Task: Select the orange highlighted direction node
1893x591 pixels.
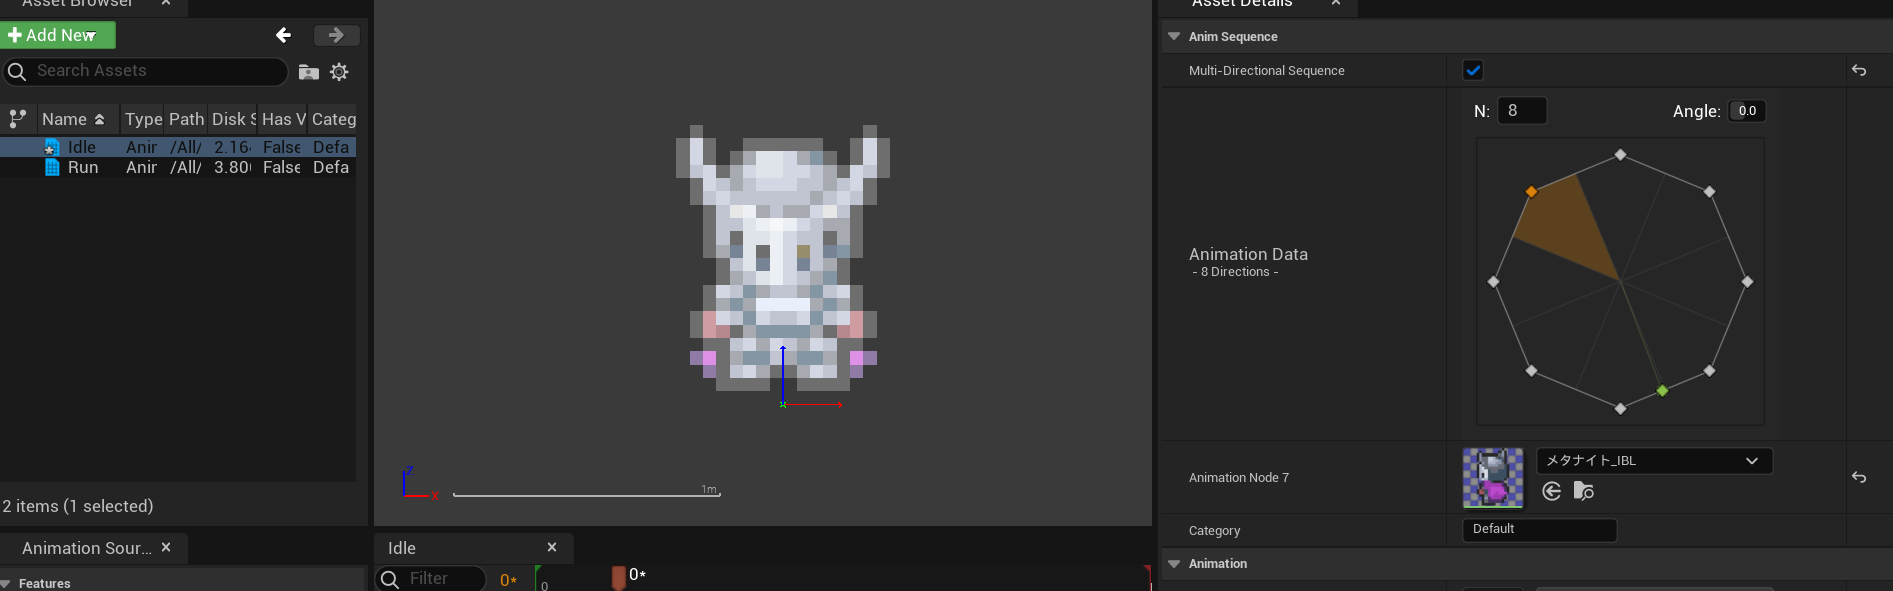Action: (1531, 192)
